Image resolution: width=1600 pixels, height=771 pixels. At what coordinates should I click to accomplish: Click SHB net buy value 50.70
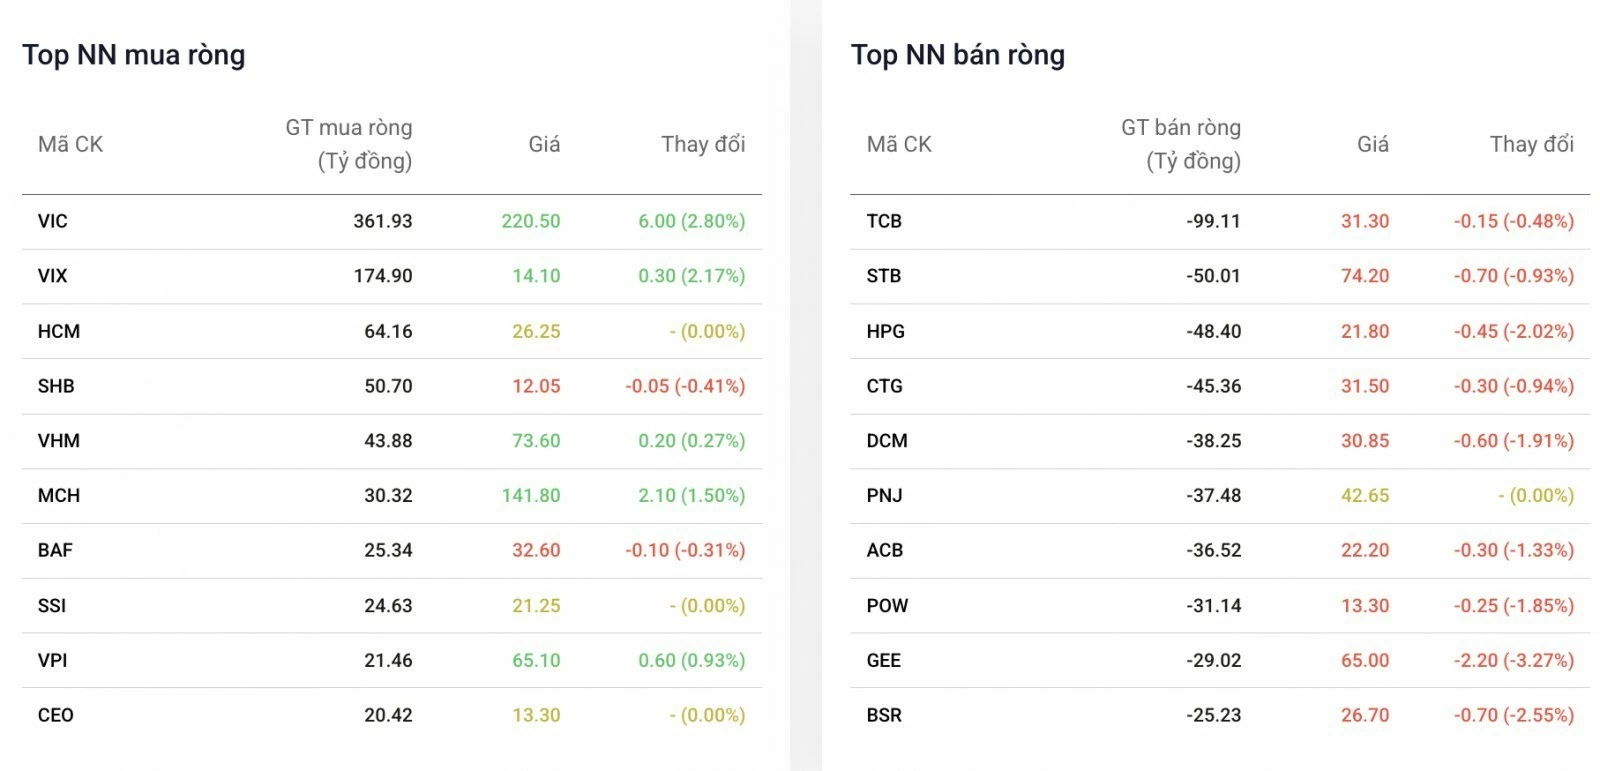pyautogui.click(x=388, y=386)
